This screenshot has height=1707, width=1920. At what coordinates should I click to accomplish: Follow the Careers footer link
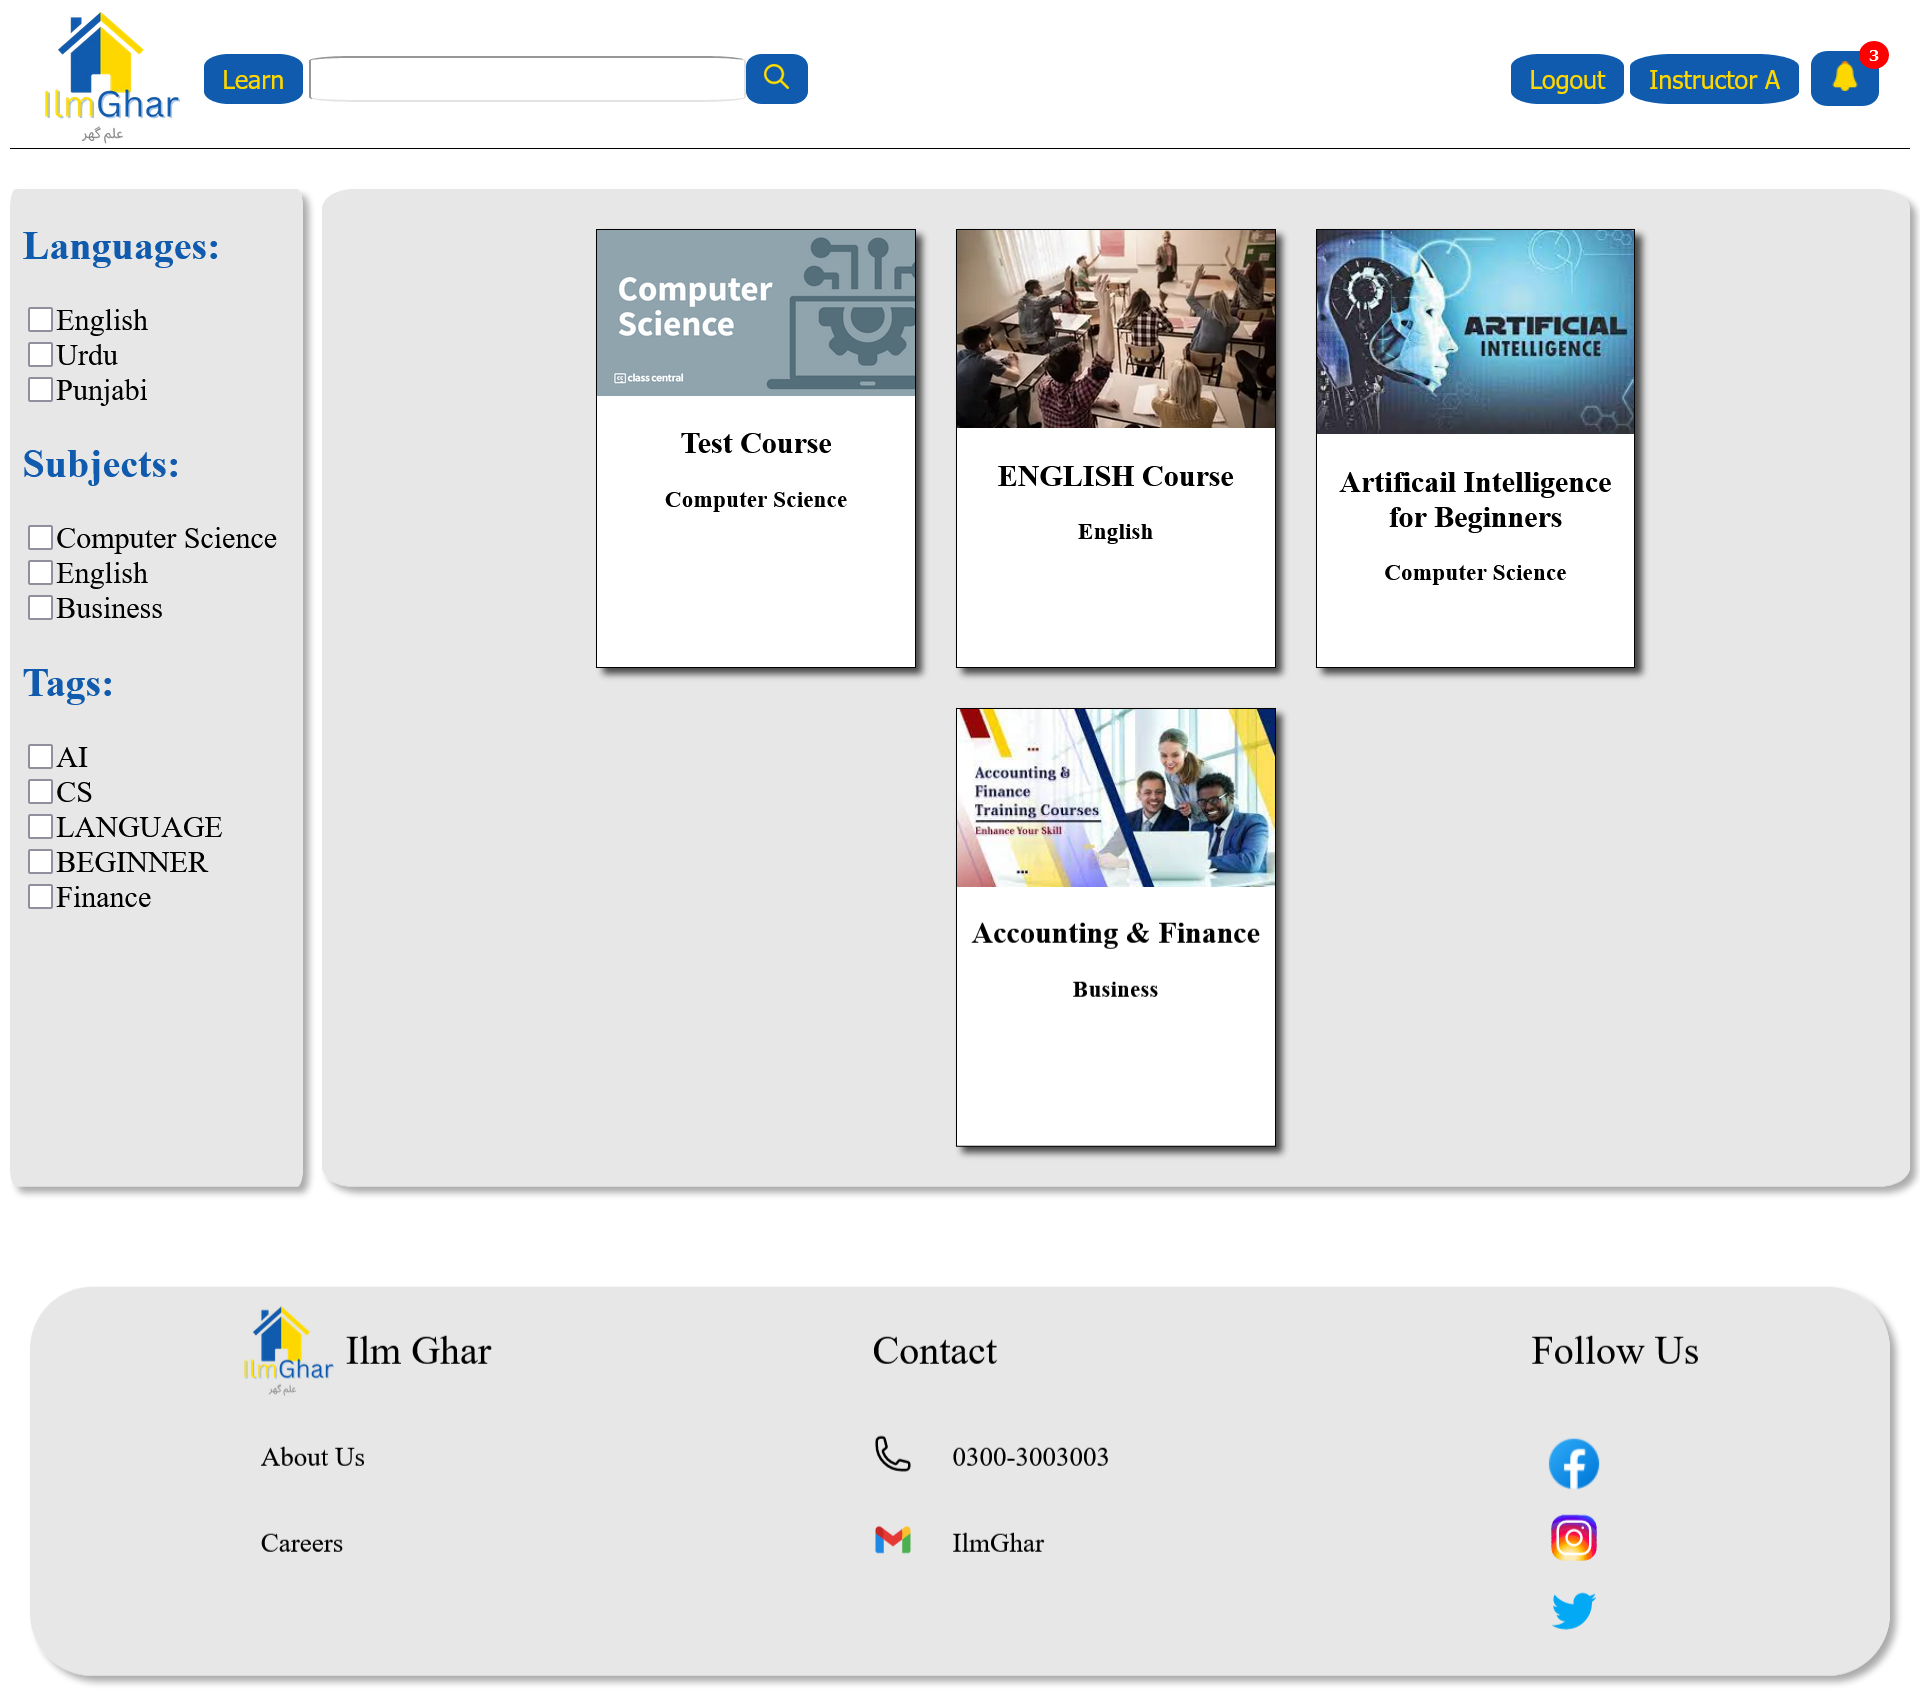coord(301,1543)
